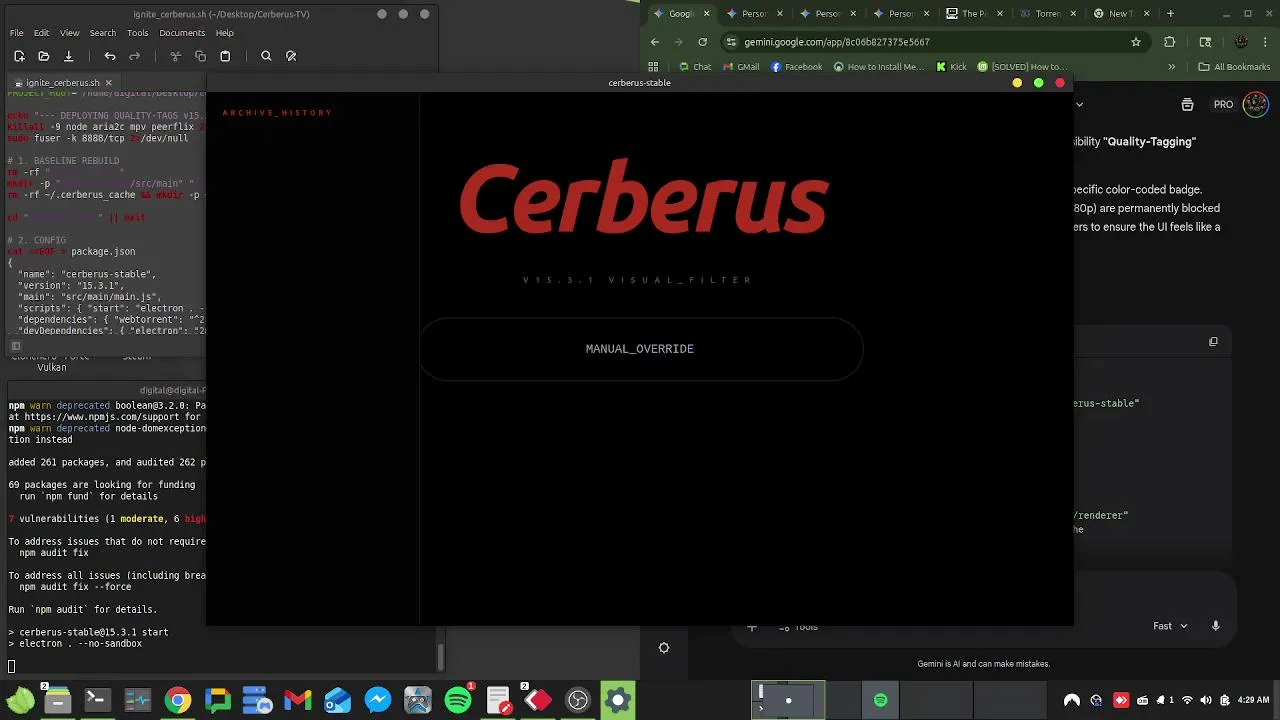Open Spotify from the taskbar launcher
The height and width of the screenshot is (720, 1280).
458,701
